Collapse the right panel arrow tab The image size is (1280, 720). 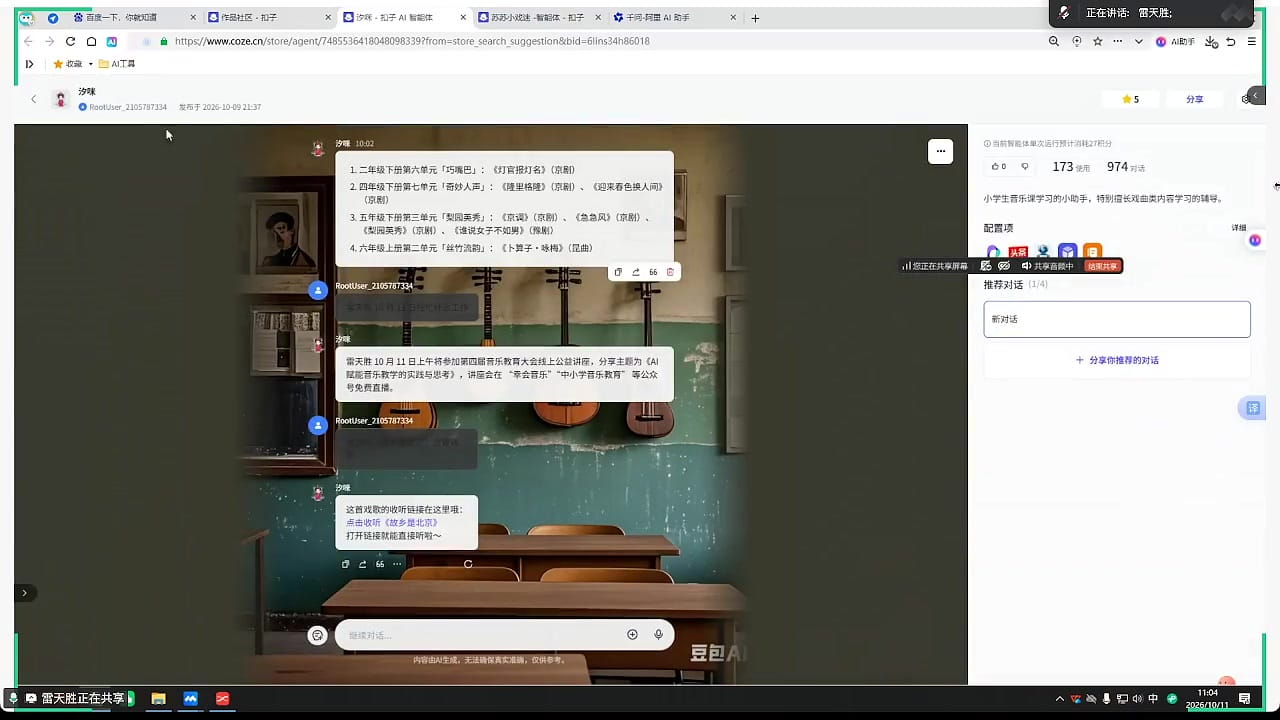(x=1256, y=95)
